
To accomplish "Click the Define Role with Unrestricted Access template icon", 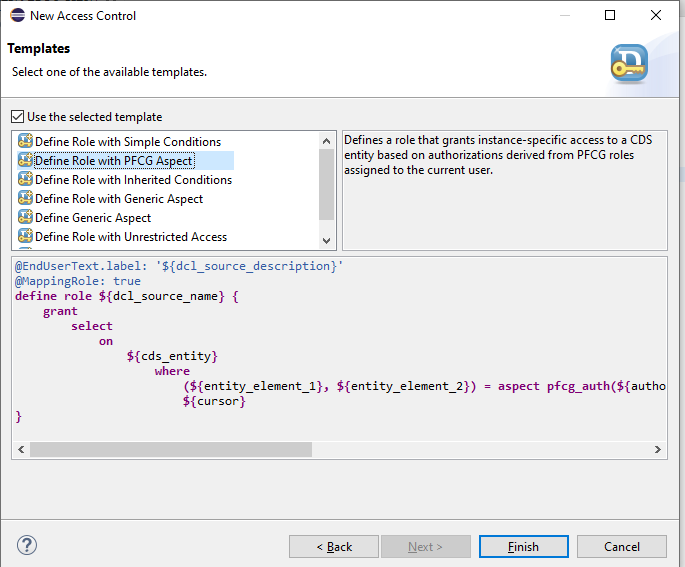I will click(x=25, y=236).
